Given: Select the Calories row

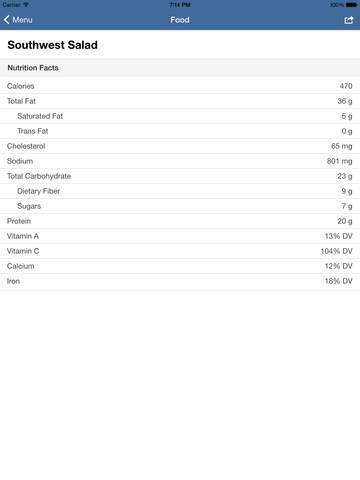Looking at the screenshot, I should tap(180, 86).
